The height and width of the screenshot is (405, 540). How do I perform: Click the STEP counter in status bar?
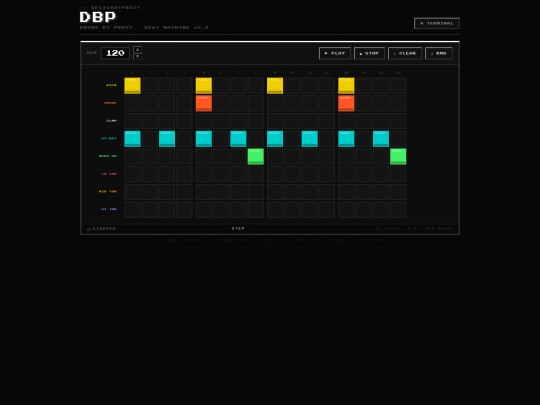point(242,229)
